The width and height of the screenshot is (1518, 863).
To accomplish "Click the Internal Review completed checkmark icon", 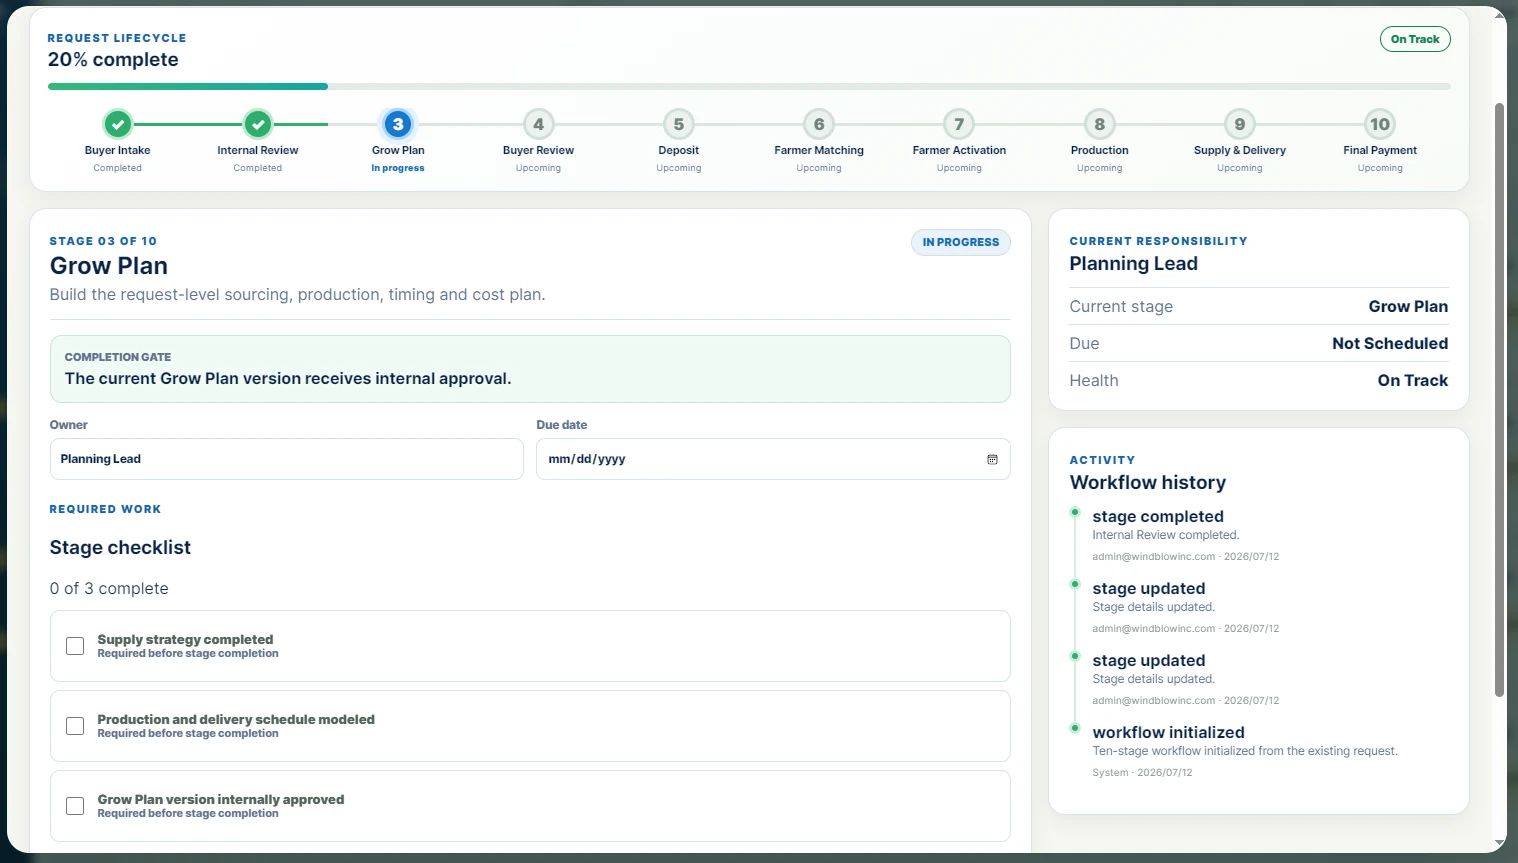I will (x=258, y=124).
